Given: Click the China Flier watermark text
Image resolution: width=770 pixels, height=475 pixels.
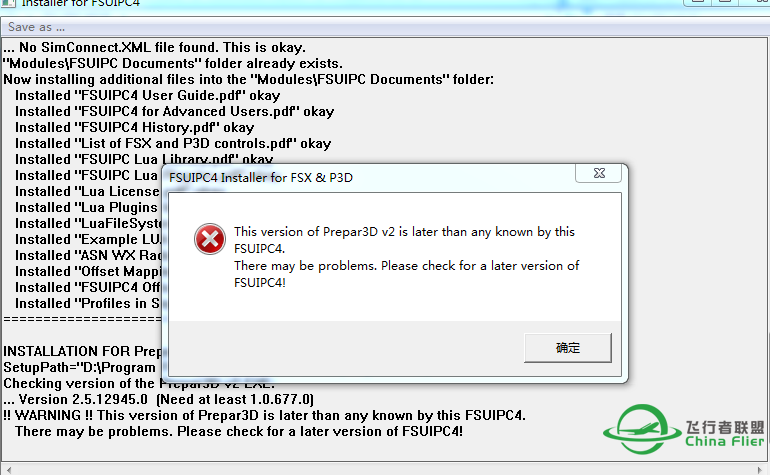Looking at the screenshot, I should [x=725, y=435].
